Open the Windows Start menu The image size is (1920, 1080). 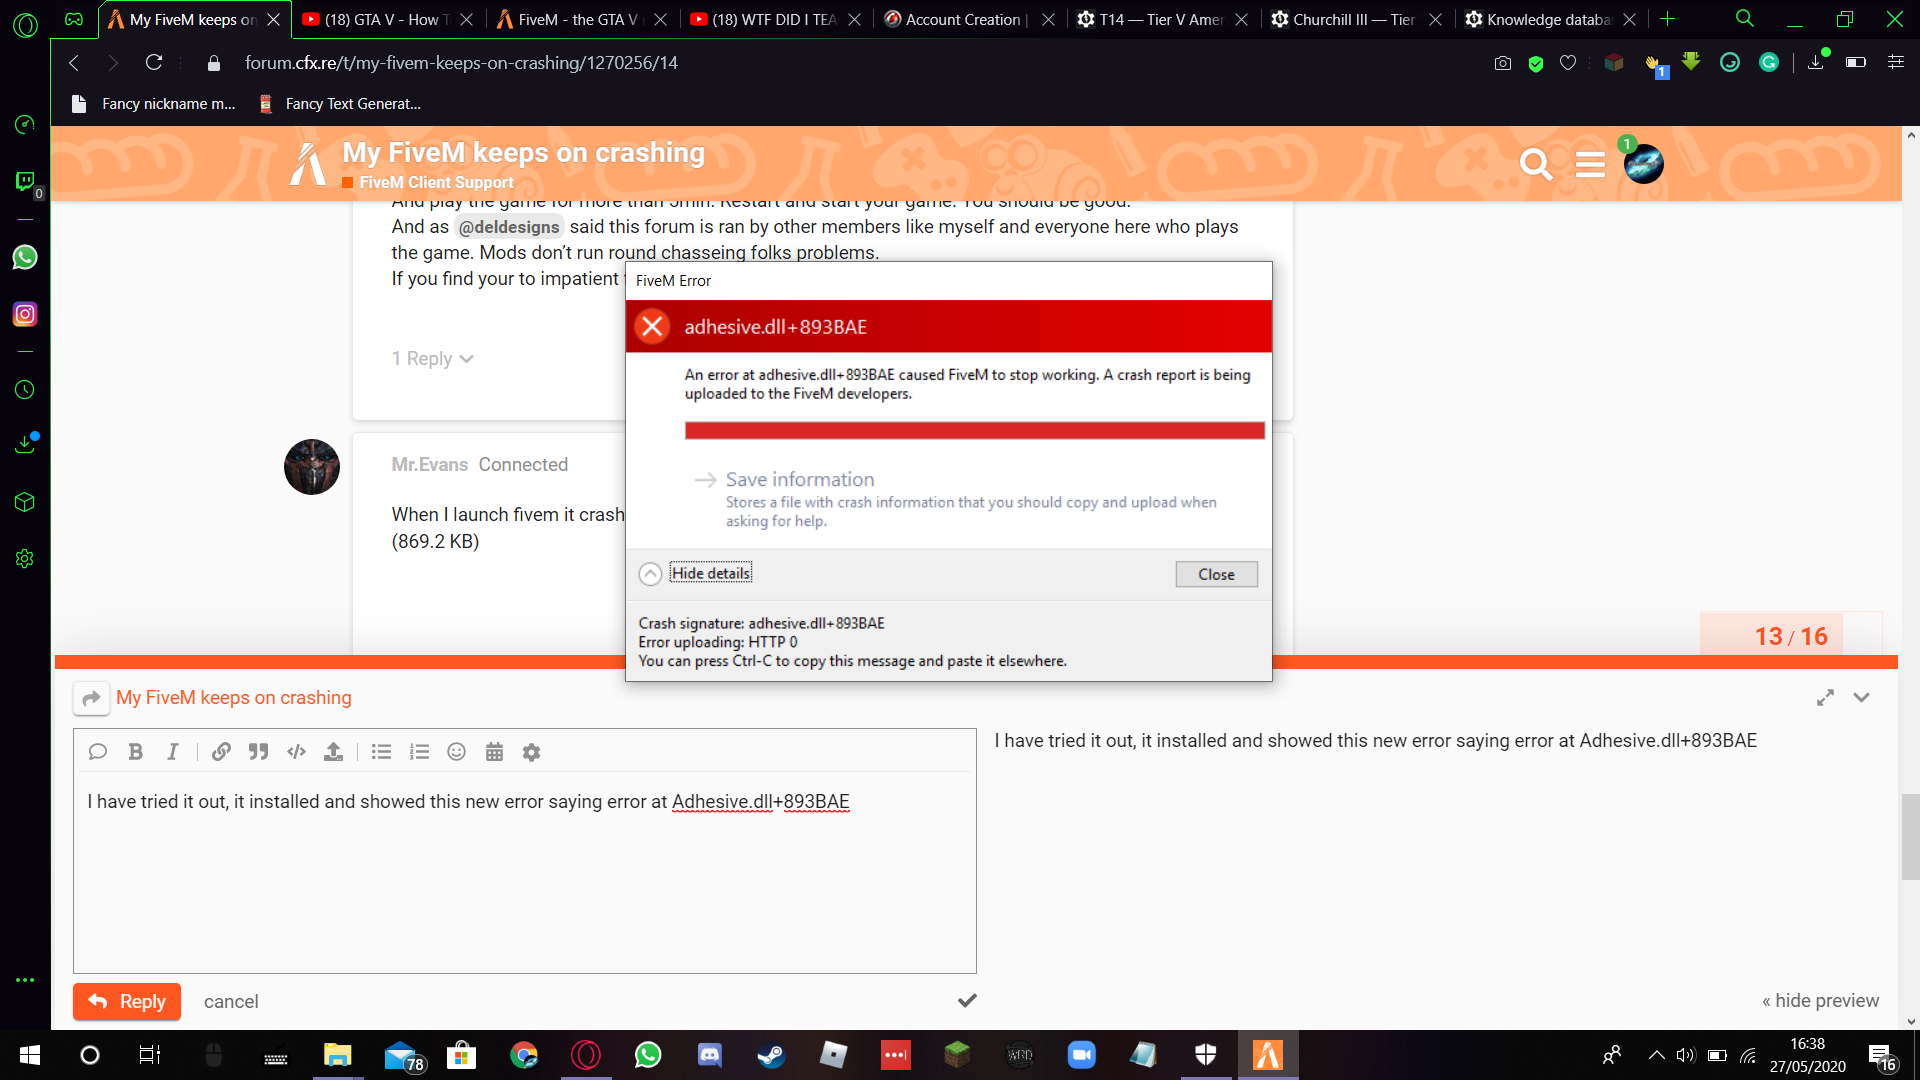point(30,1055)
